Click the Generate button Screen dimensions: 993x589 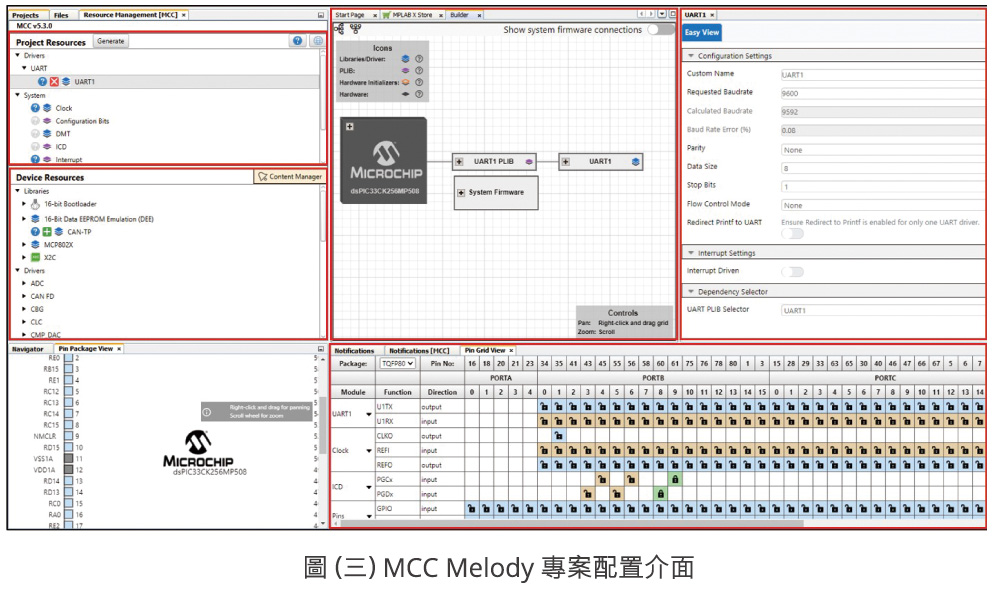coord(110,41)
